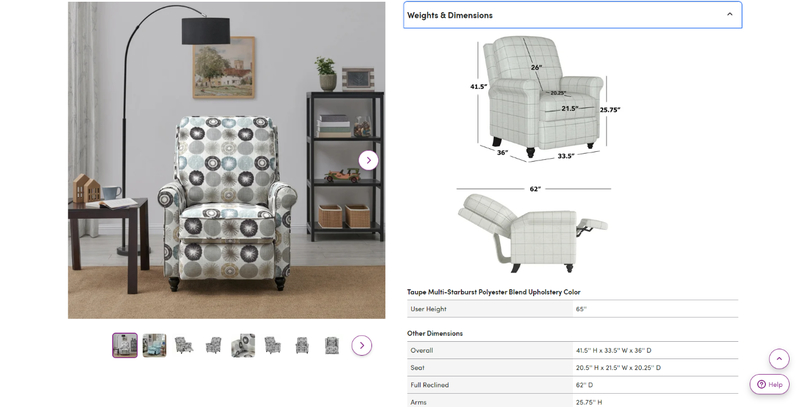800x407 pixels.
Task: Select the blue recliner room thumbnail
Action: click(154, 345)
